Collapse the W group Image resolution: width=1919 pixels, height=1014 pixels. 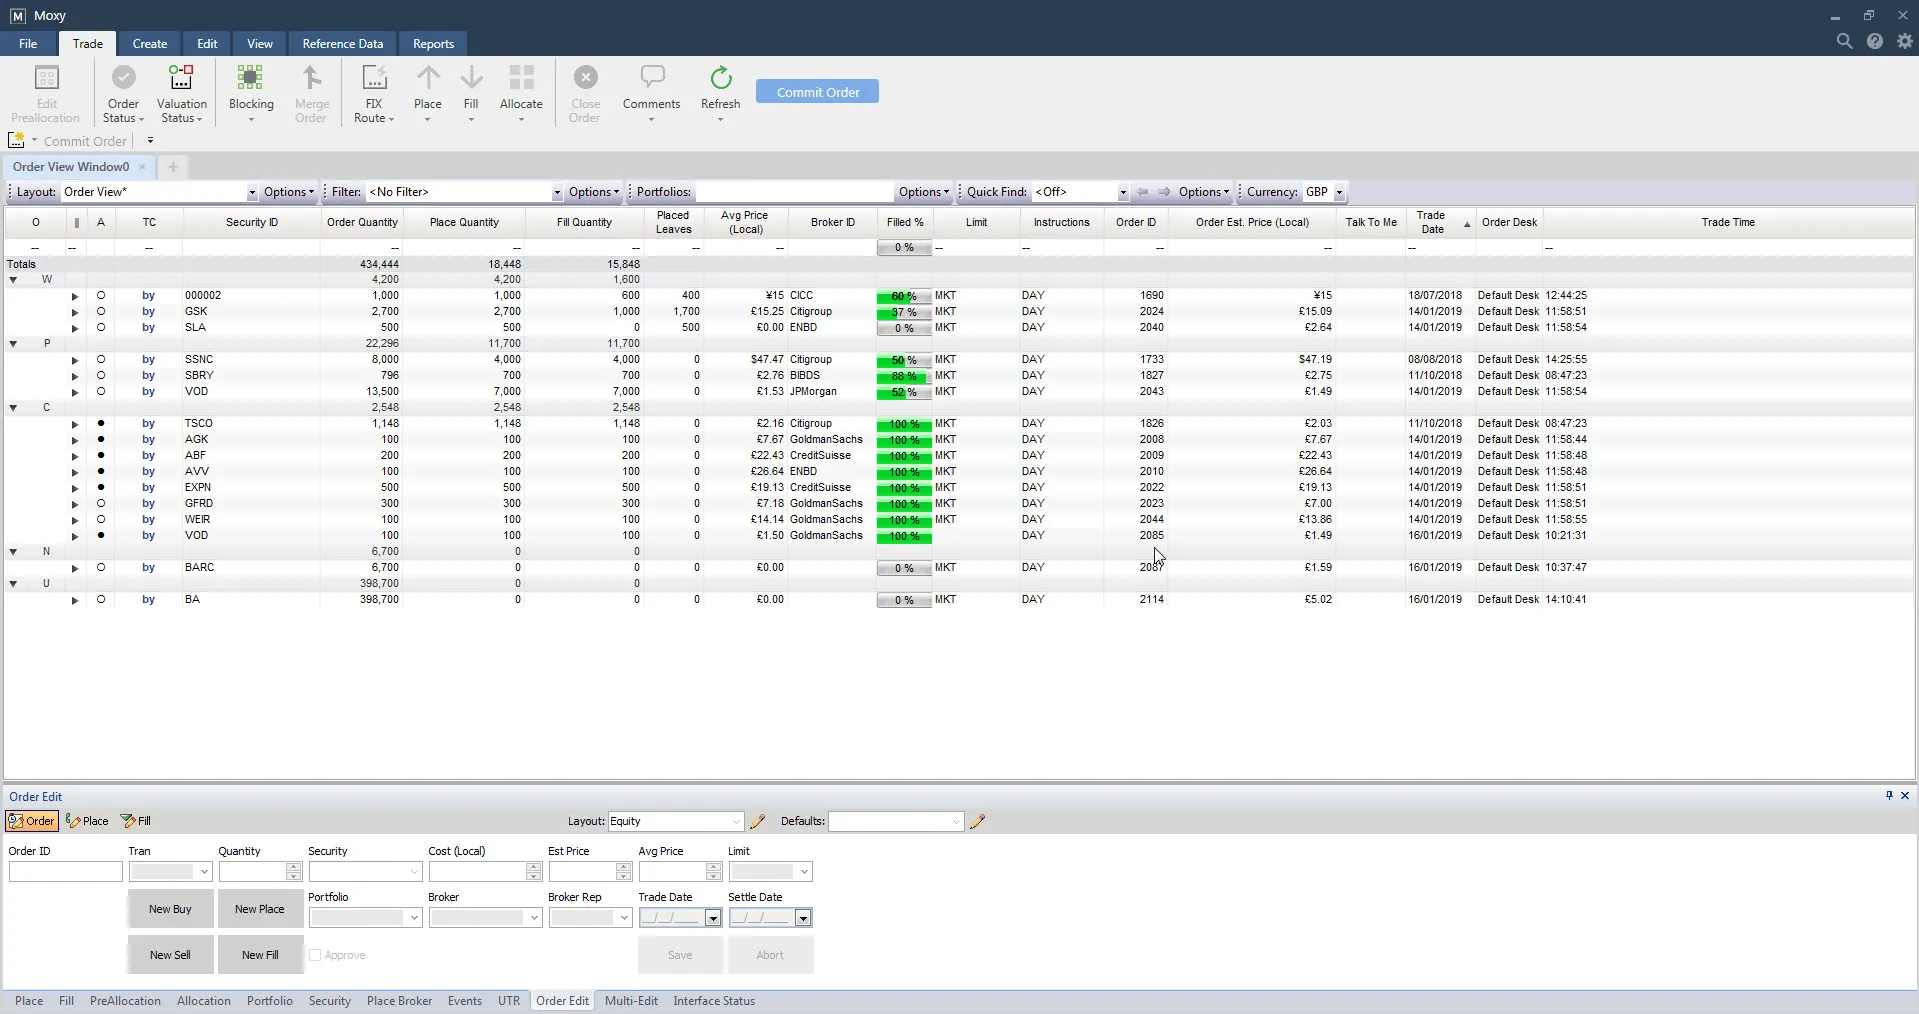13,280
